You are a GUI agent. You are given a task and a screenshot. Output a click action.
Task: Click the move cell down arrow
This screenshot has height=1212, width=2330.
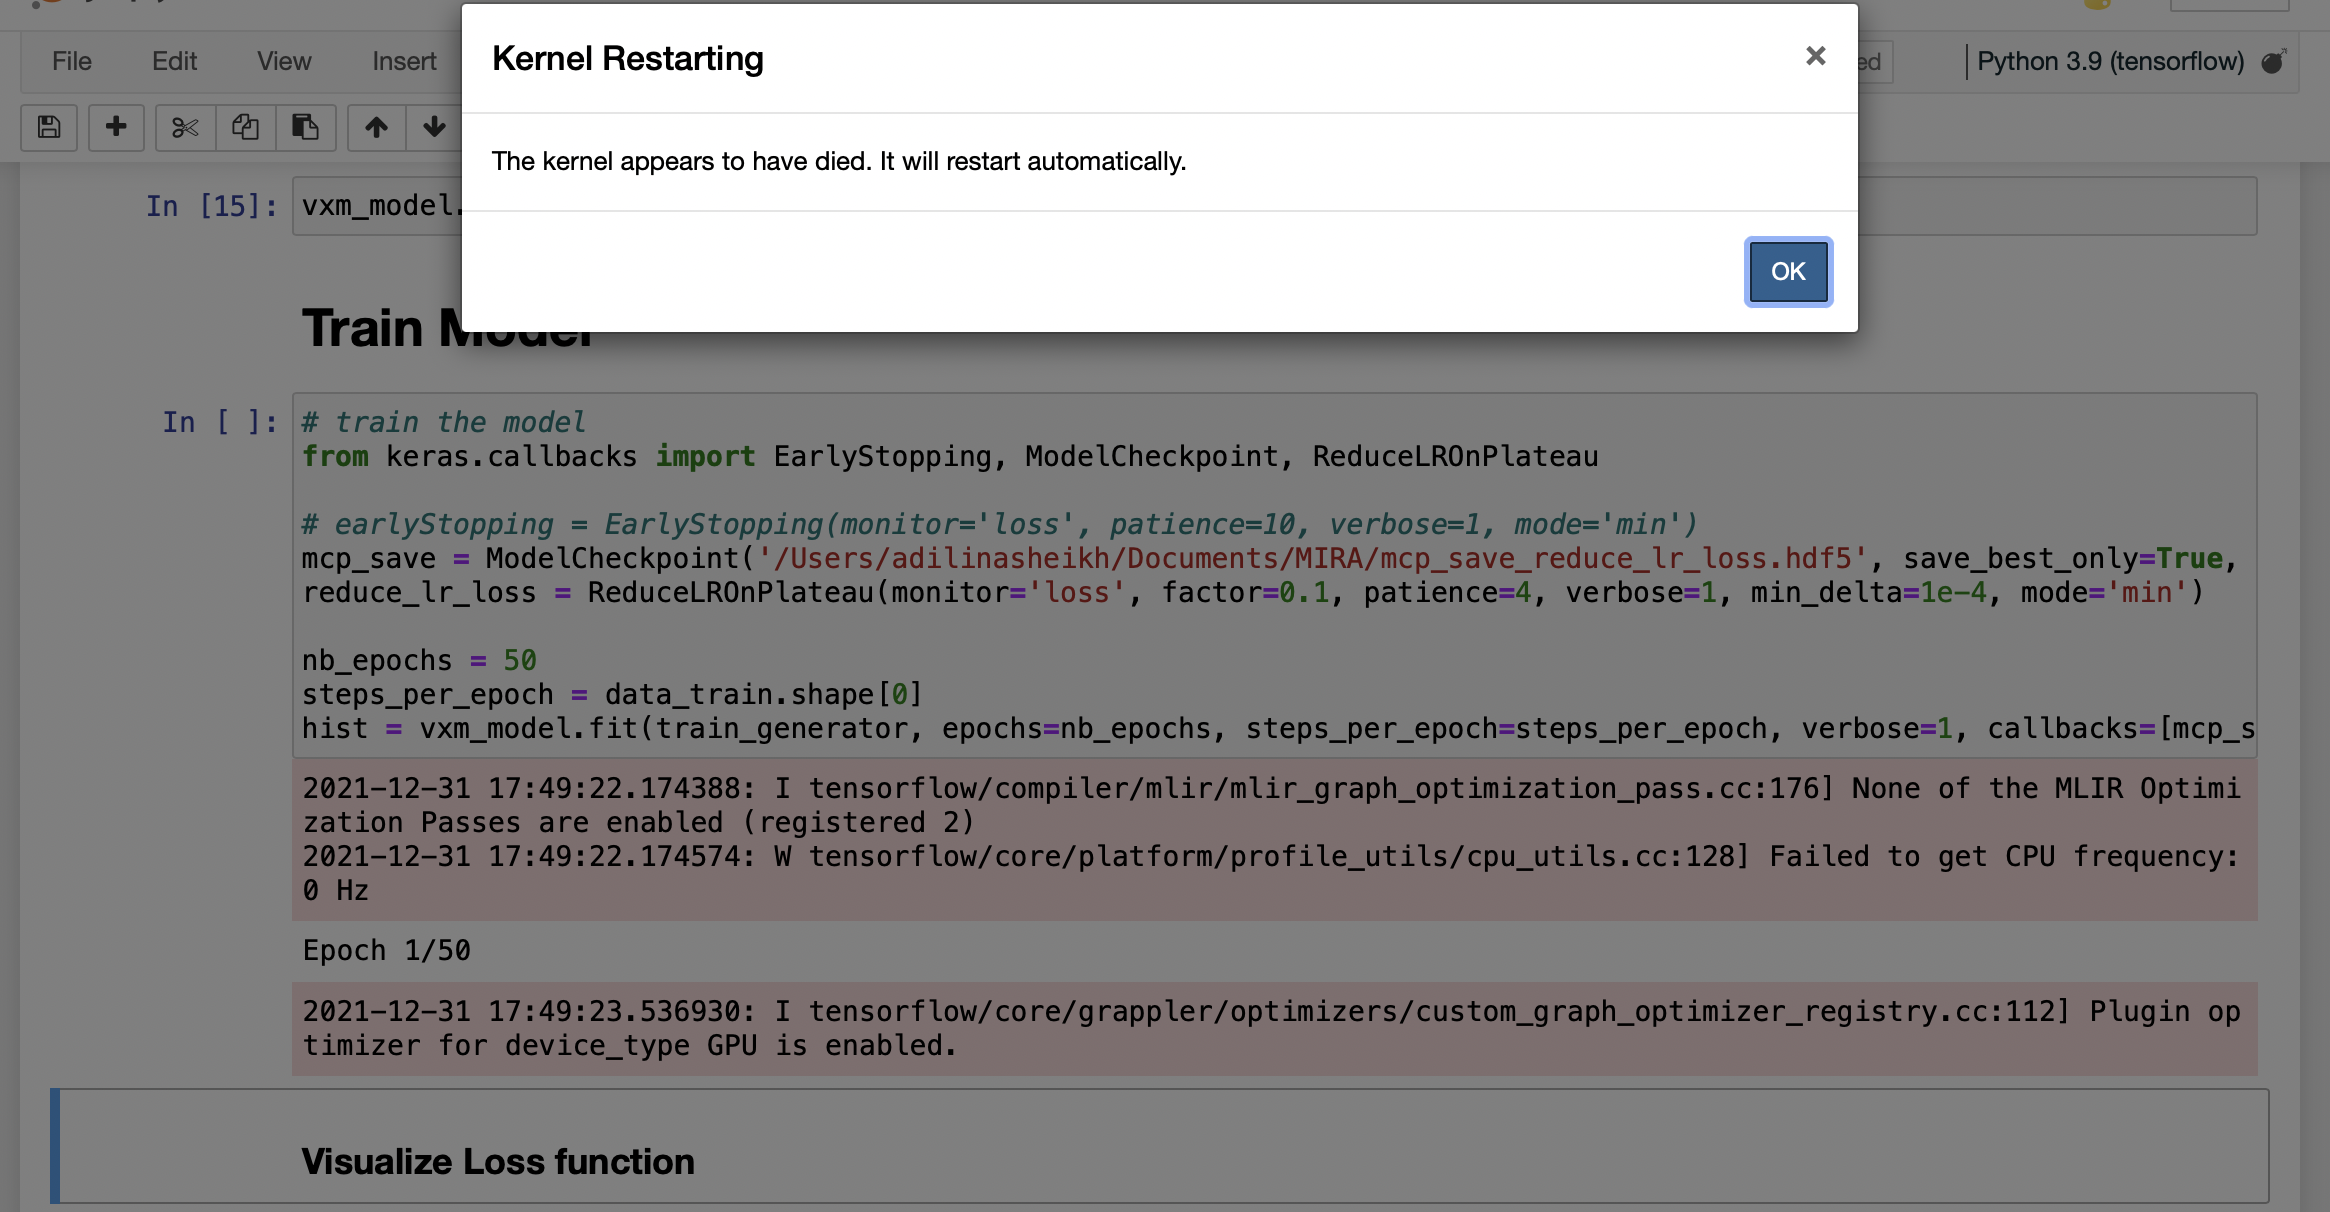(434, 127)
